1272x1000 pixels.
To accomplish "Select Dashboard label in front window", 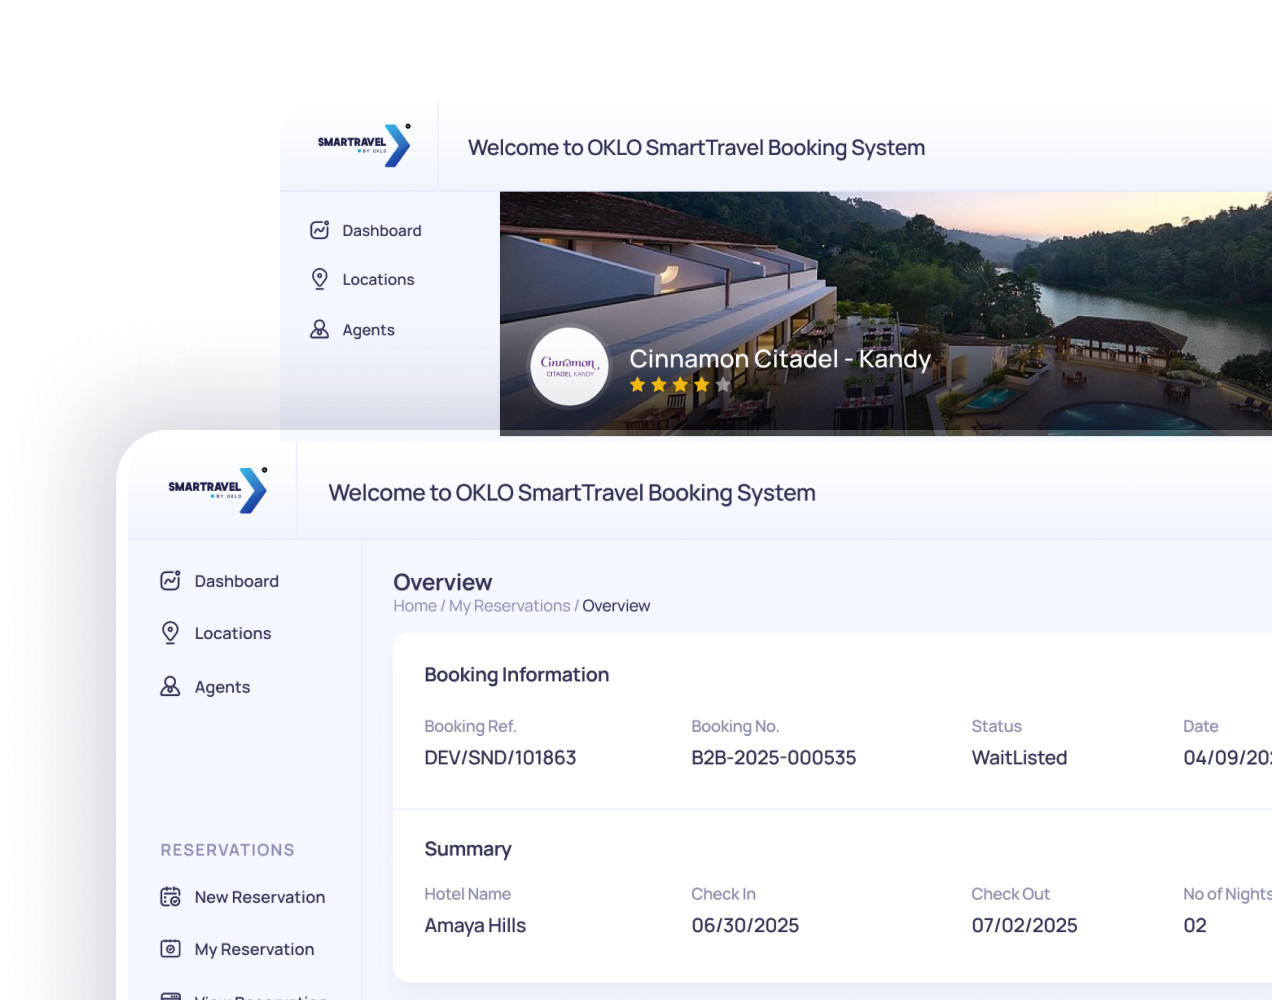I will [237, 582].
